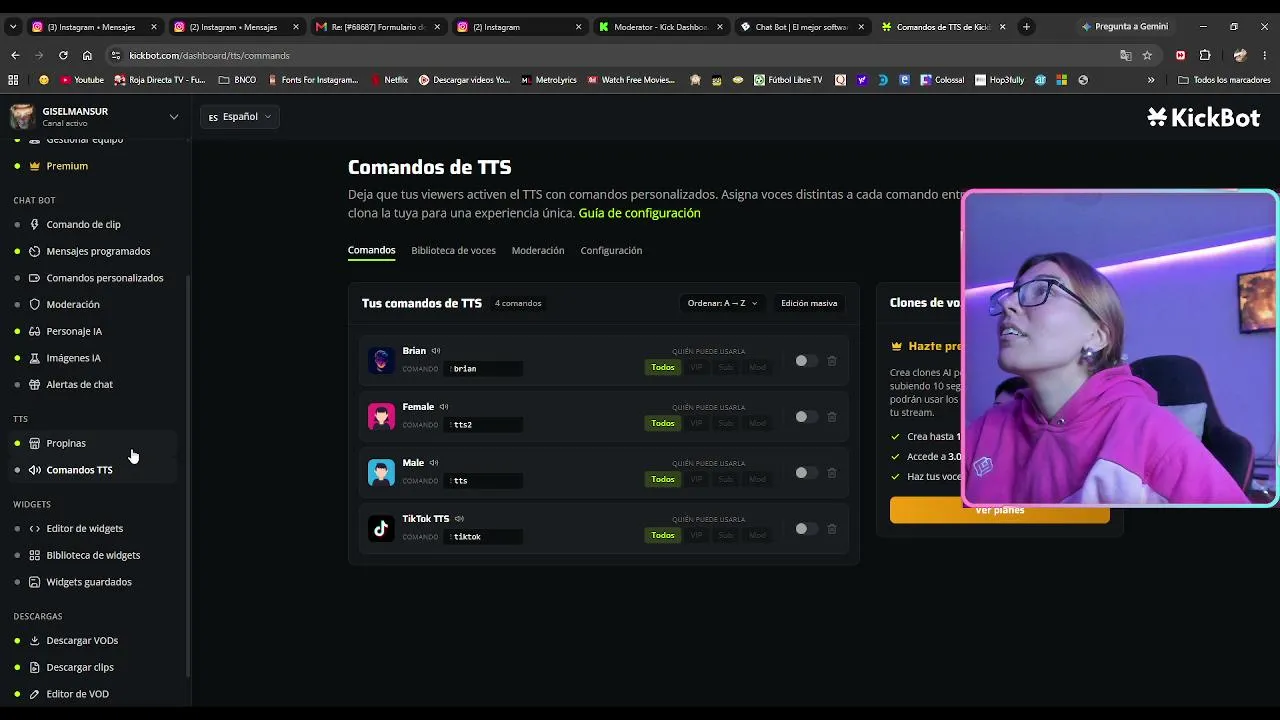Expand the GISELMANSUR channel switcher
The width and height of the screenshot is (1280, 720).
click(174, 117)
